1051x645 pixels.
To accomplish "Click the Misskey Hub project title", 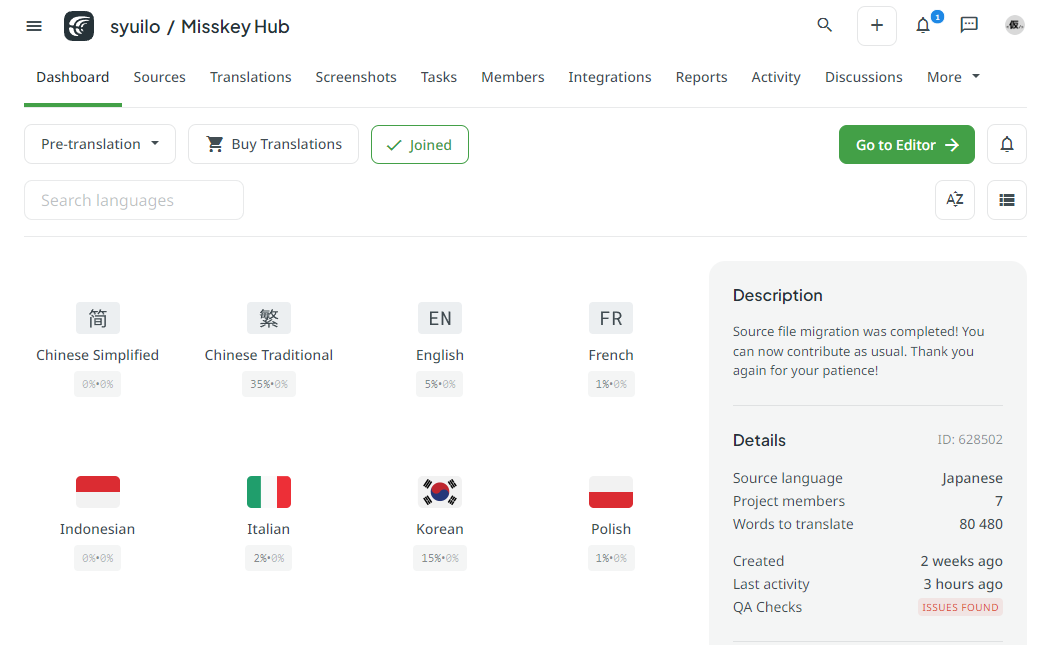I will (x=235, y=27).
